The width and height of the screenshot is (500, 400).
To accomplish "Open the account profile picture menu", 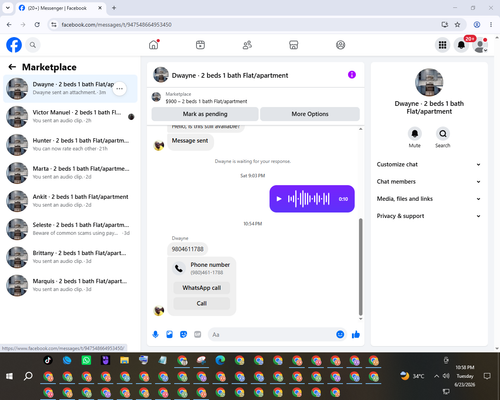I will 480,45.
